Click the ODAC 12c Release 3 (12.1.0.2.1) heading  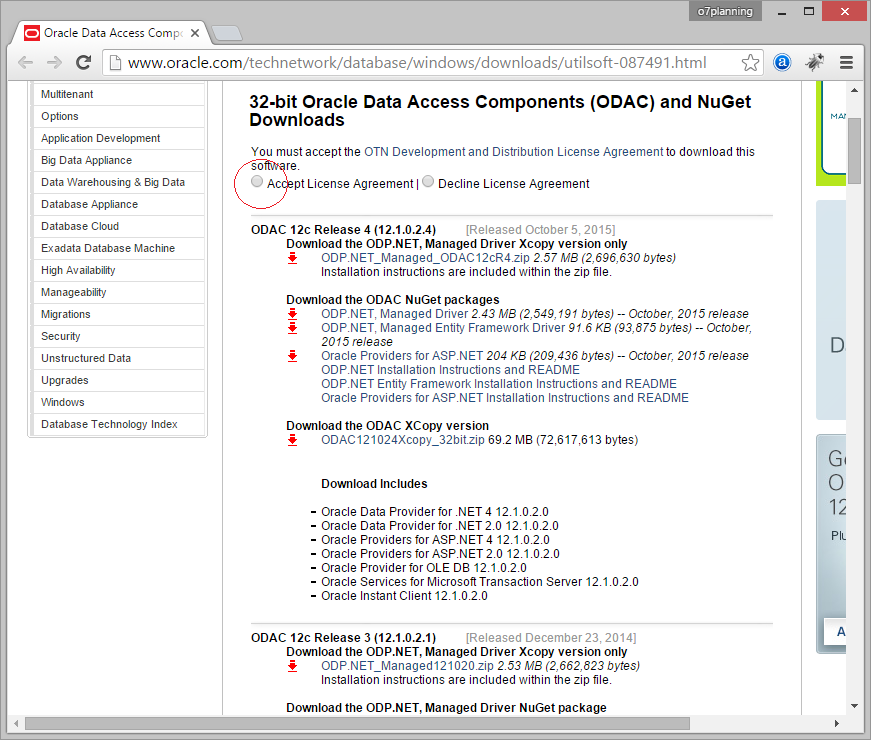point(343,638)
